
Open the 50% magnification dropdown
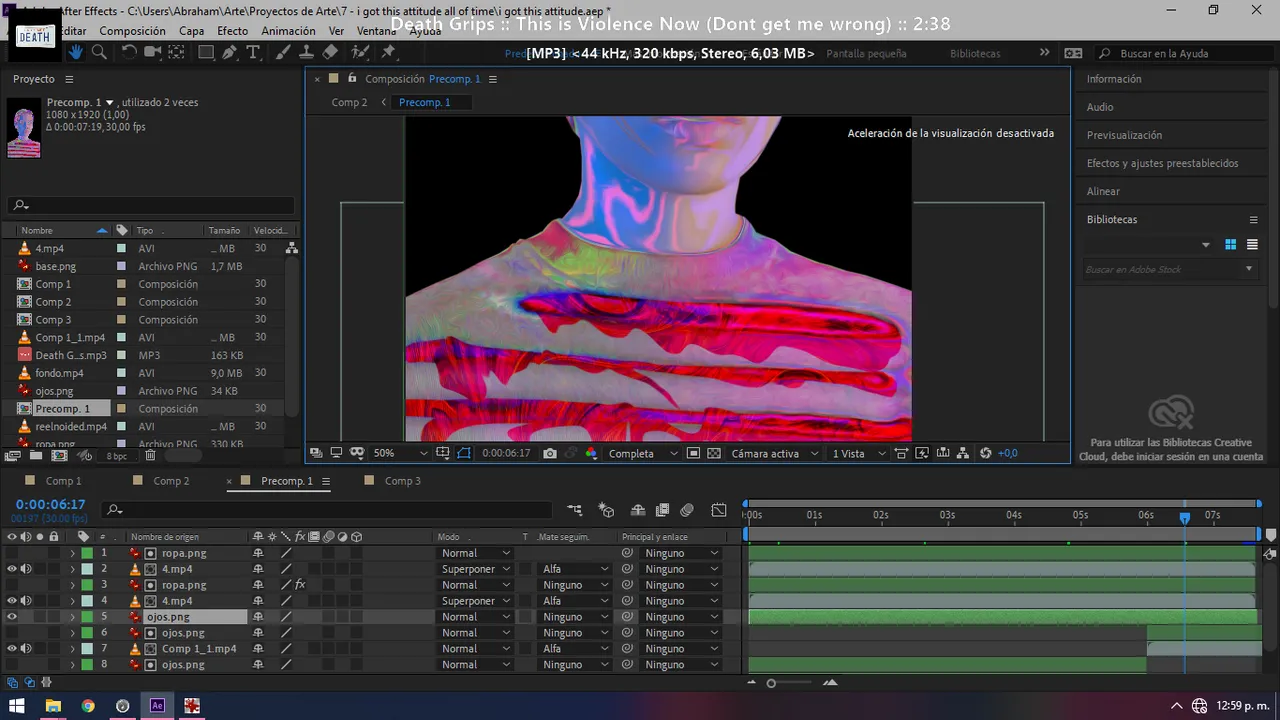(400, 453)
